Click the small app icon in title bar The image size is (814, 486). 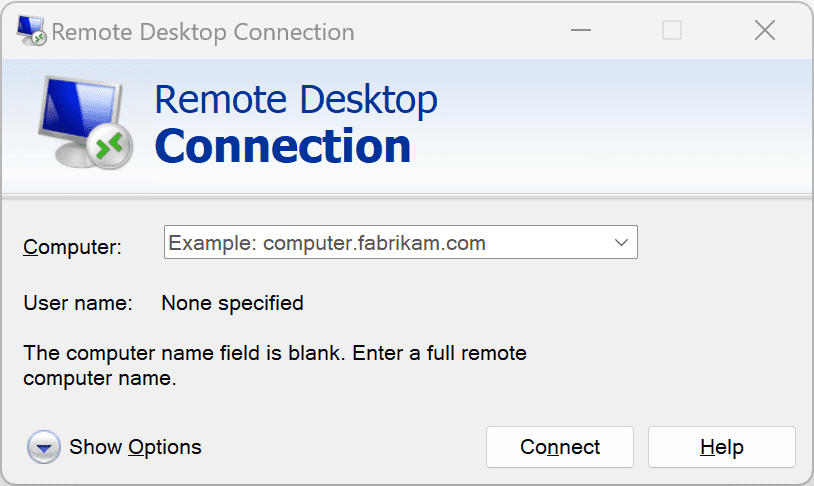tap(32, 31)
